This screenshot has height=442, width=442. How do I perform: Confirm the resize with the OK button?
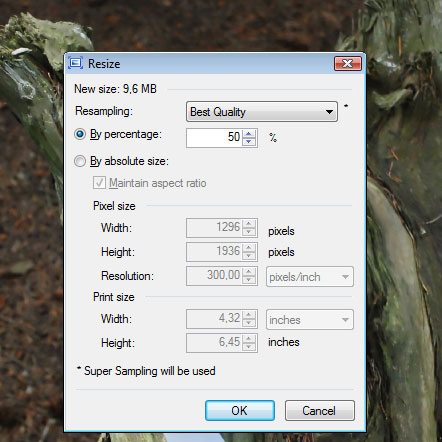[240, 410]
